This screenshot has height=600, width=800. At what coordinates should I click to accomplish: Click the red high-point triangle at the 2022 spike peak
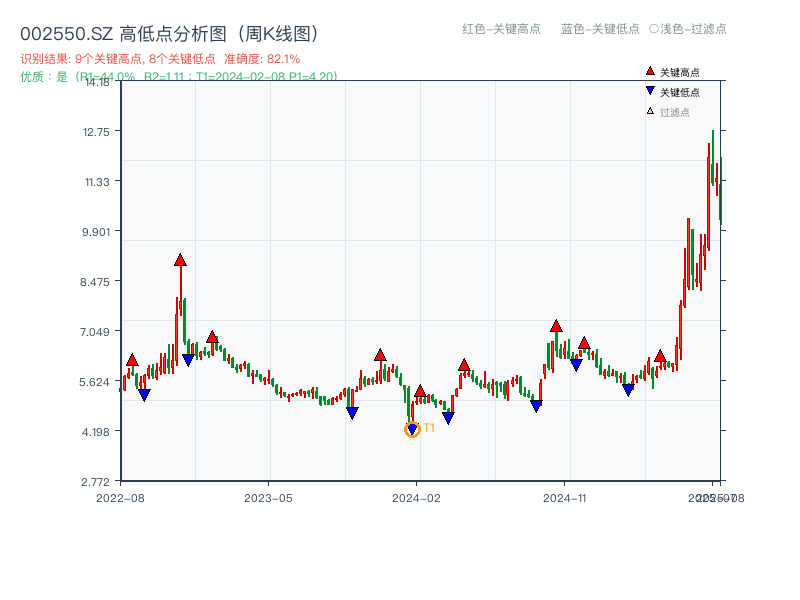[180, 260]
